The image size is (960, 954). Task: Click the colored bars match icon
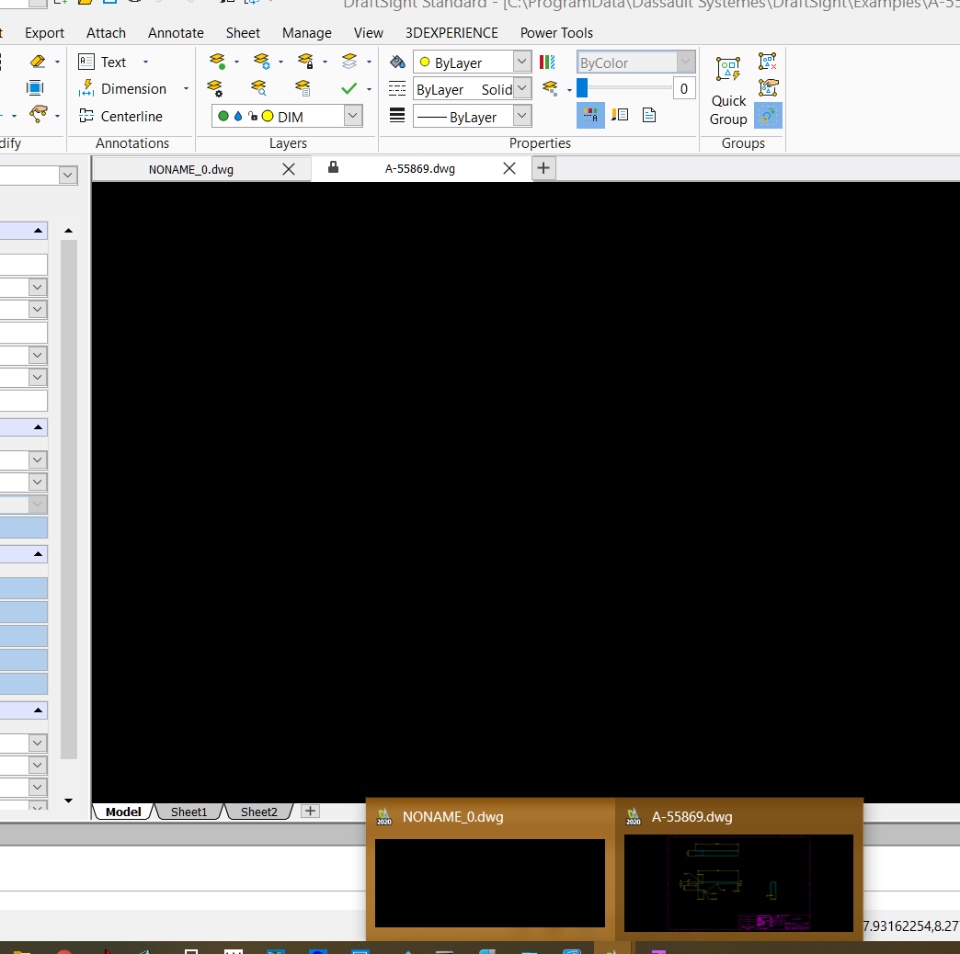point(547,62)
